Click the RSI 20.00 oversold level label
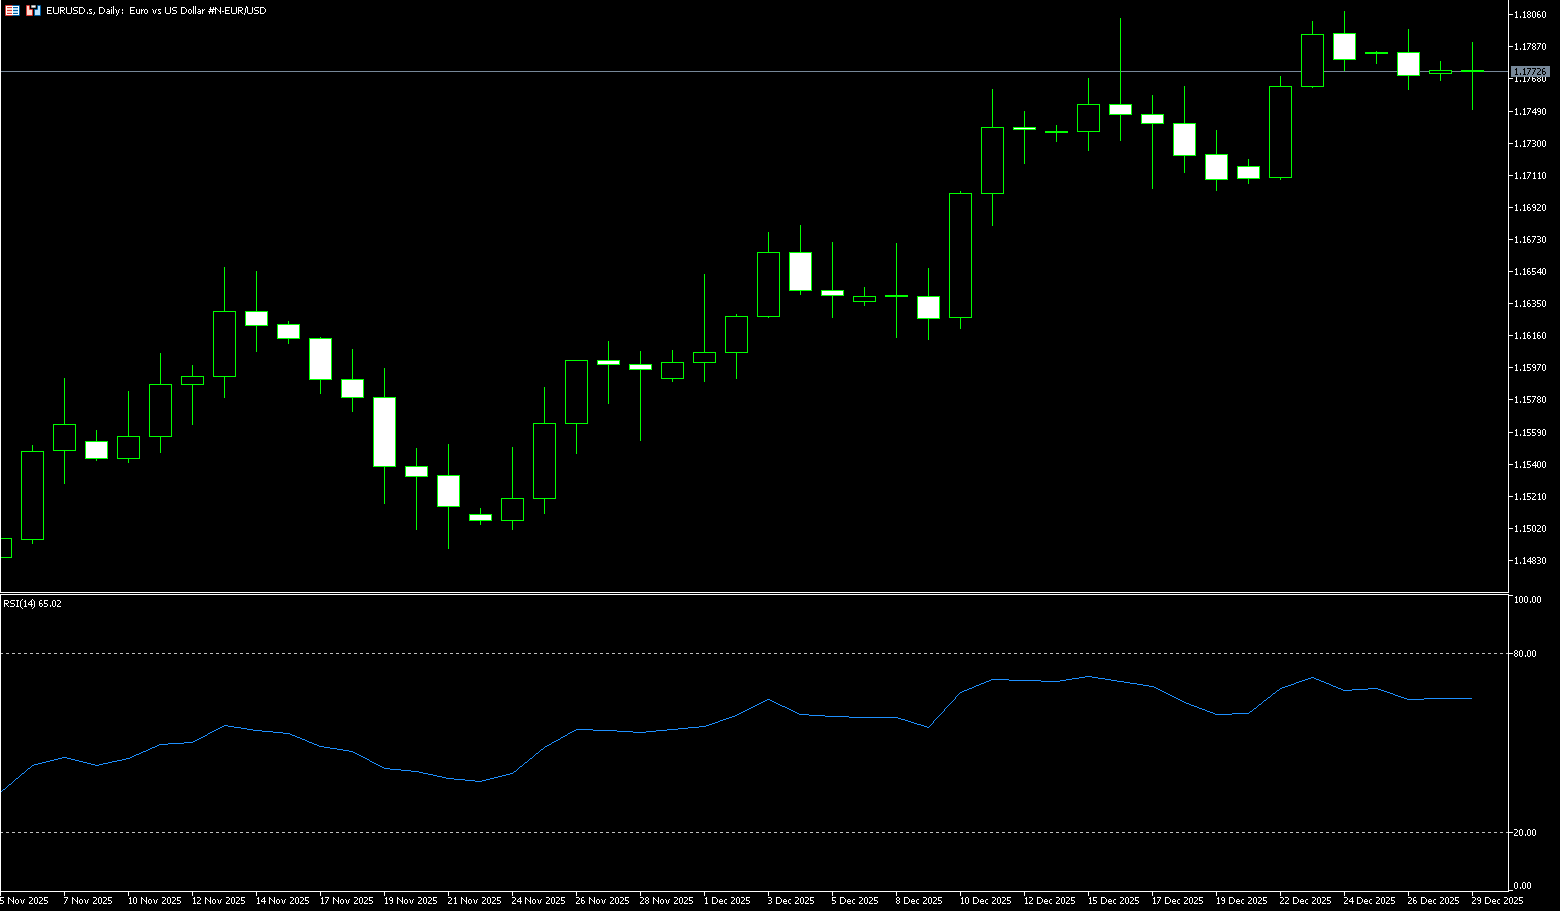This screenshot has width=1560, height=911. coord(1525,833)
